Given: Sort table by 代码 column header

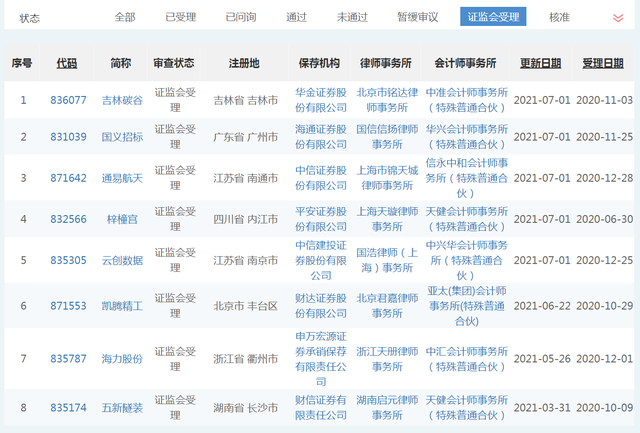Looking at the screenshot, I should 67,63.
